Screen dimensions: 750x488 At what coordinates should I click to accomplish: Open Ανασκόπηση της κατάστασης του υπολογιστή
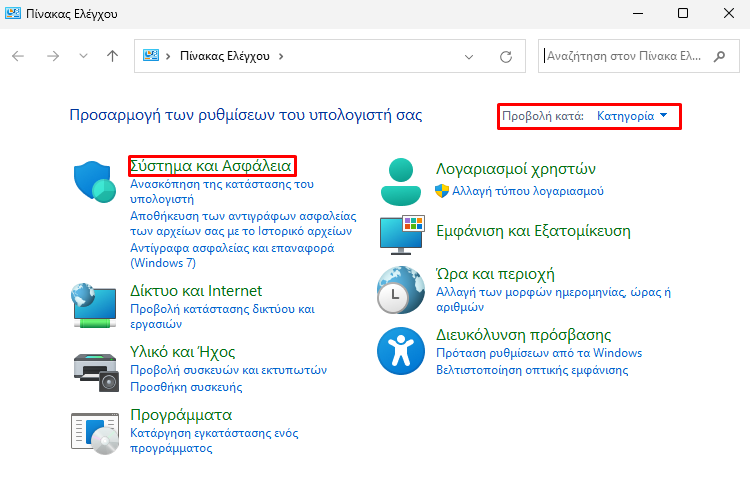[x=222, y=191]
